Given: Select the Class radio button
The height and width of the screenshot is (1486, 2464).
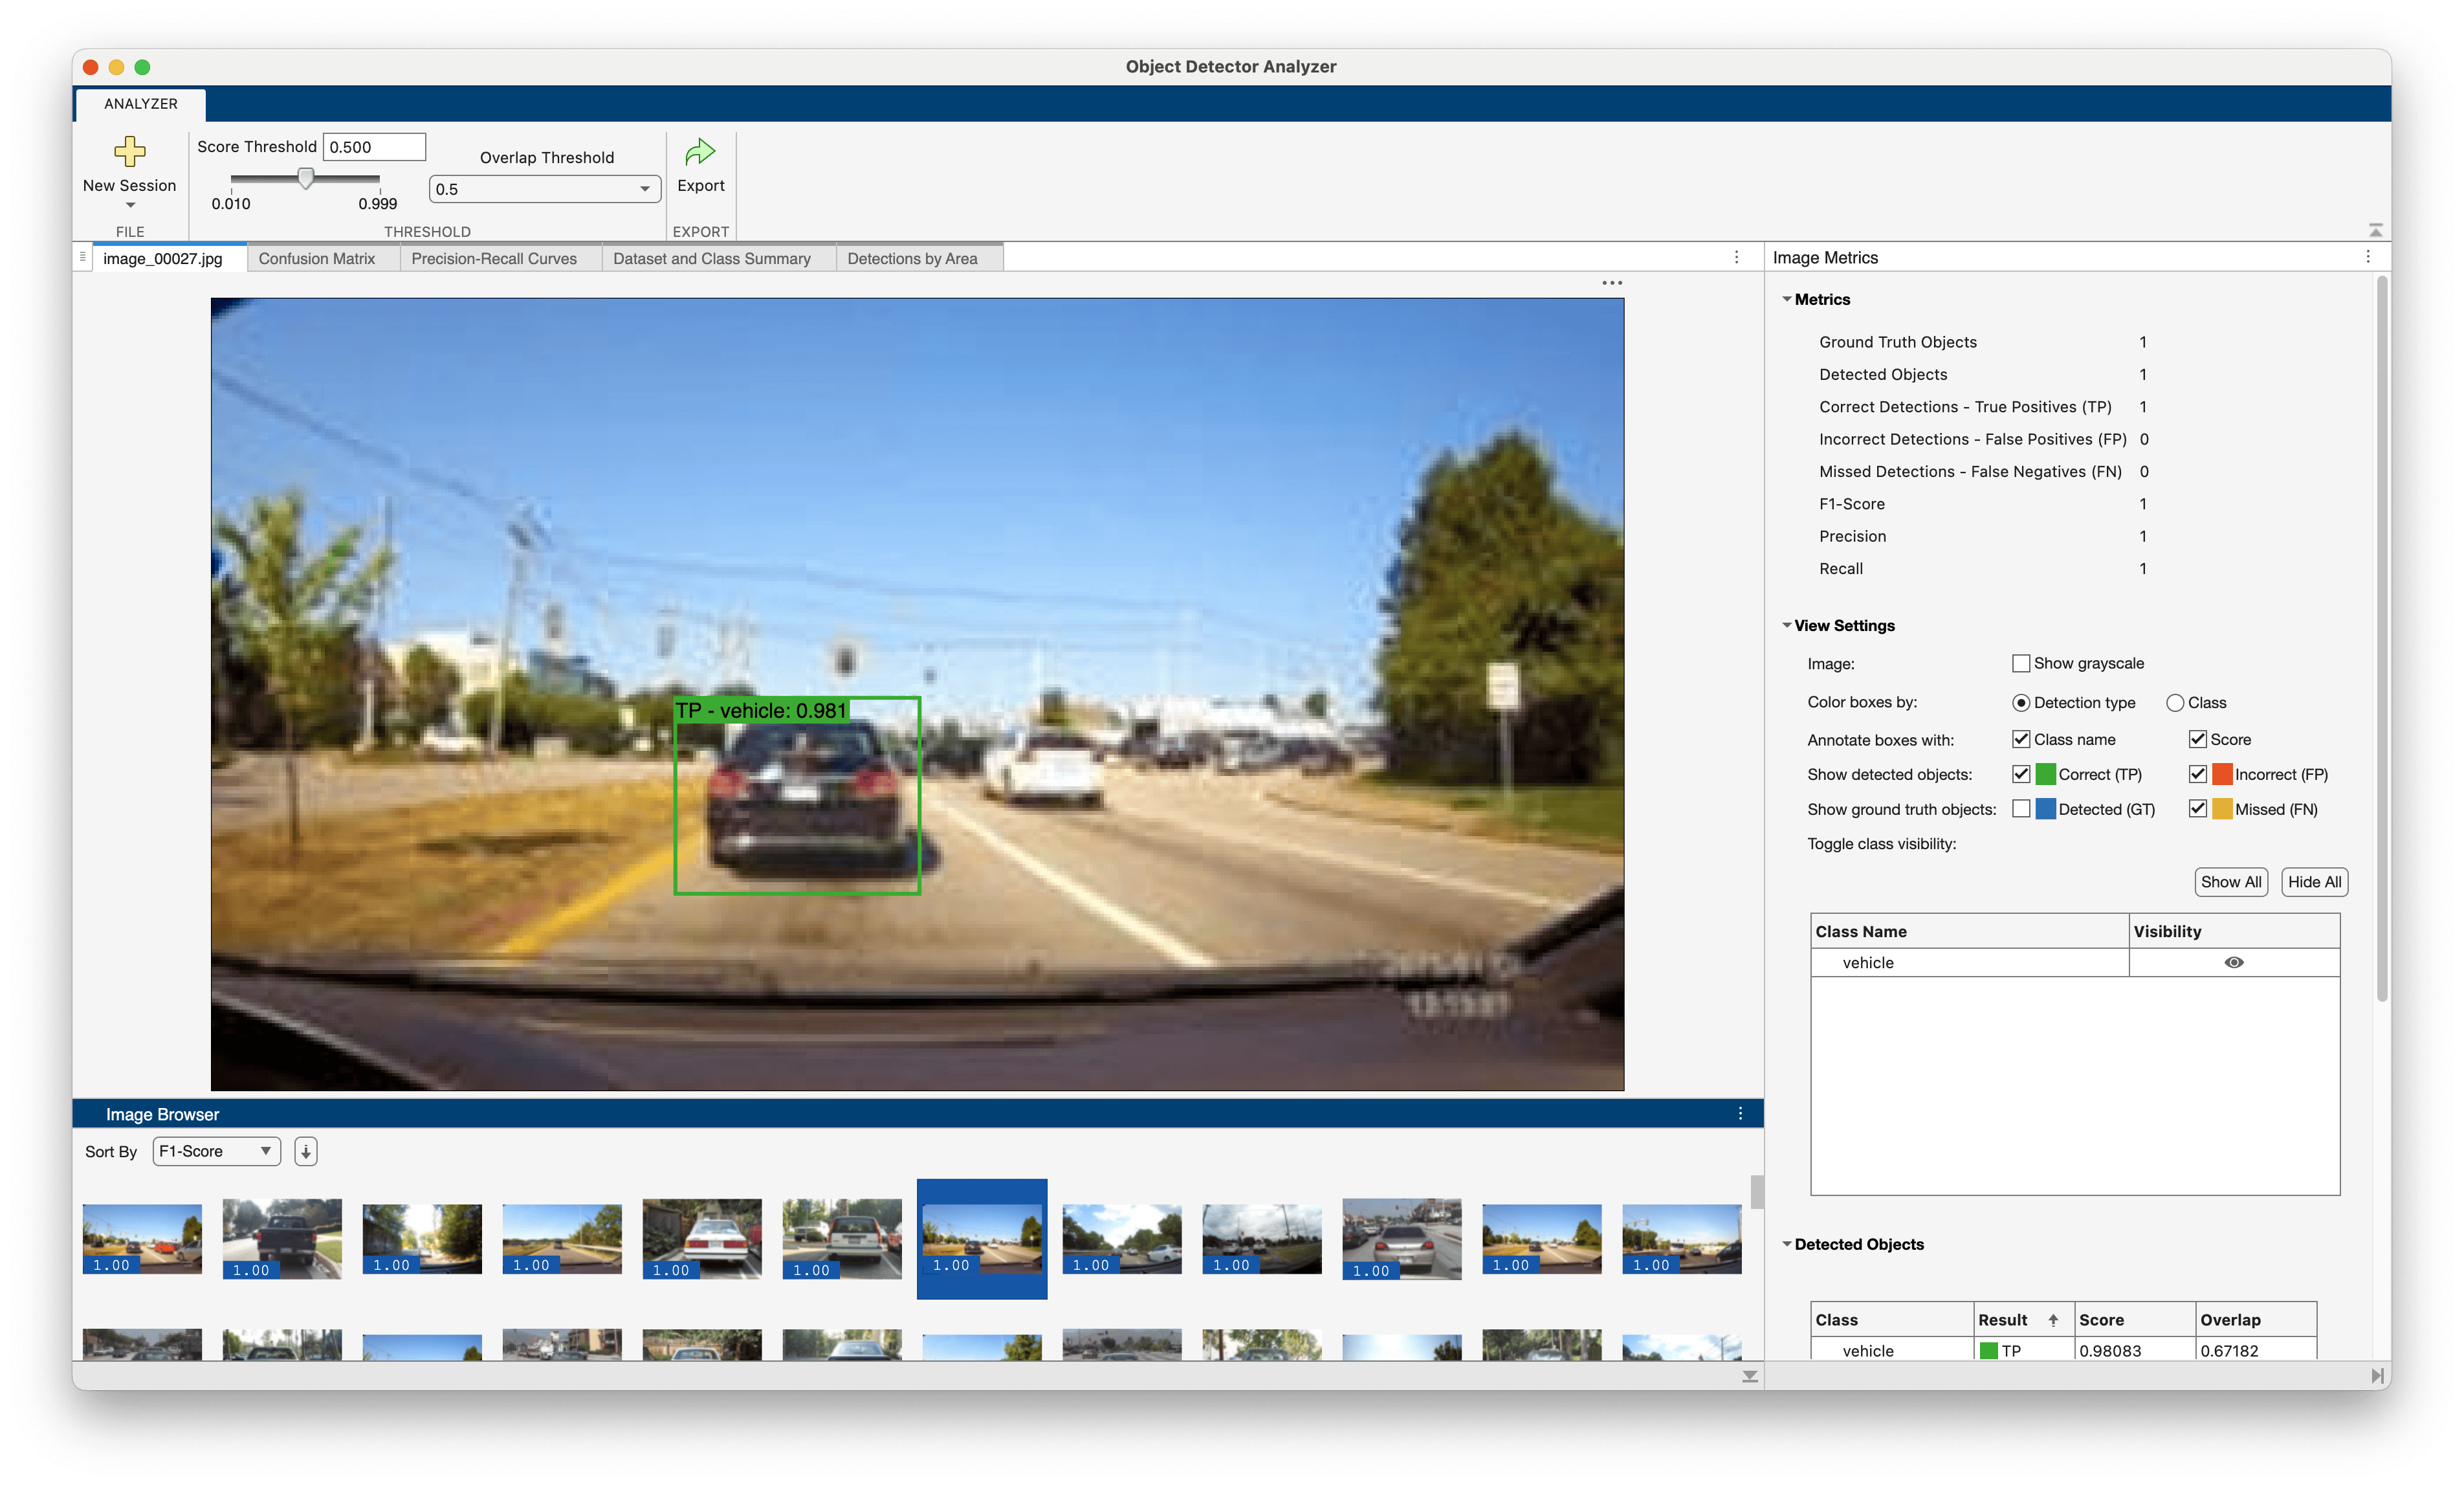Looking at the screenshot, I should [2175, 703].
